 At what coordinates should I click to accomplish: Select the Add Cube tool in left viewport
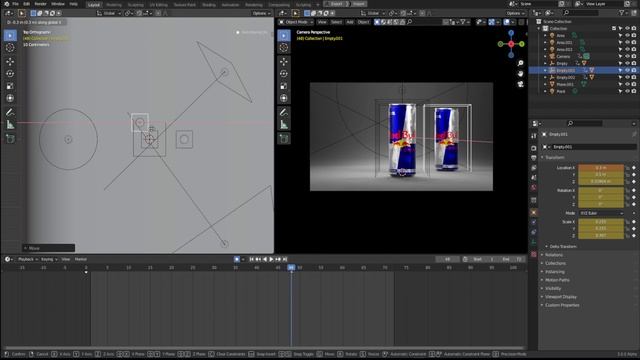tap(10, 139)
